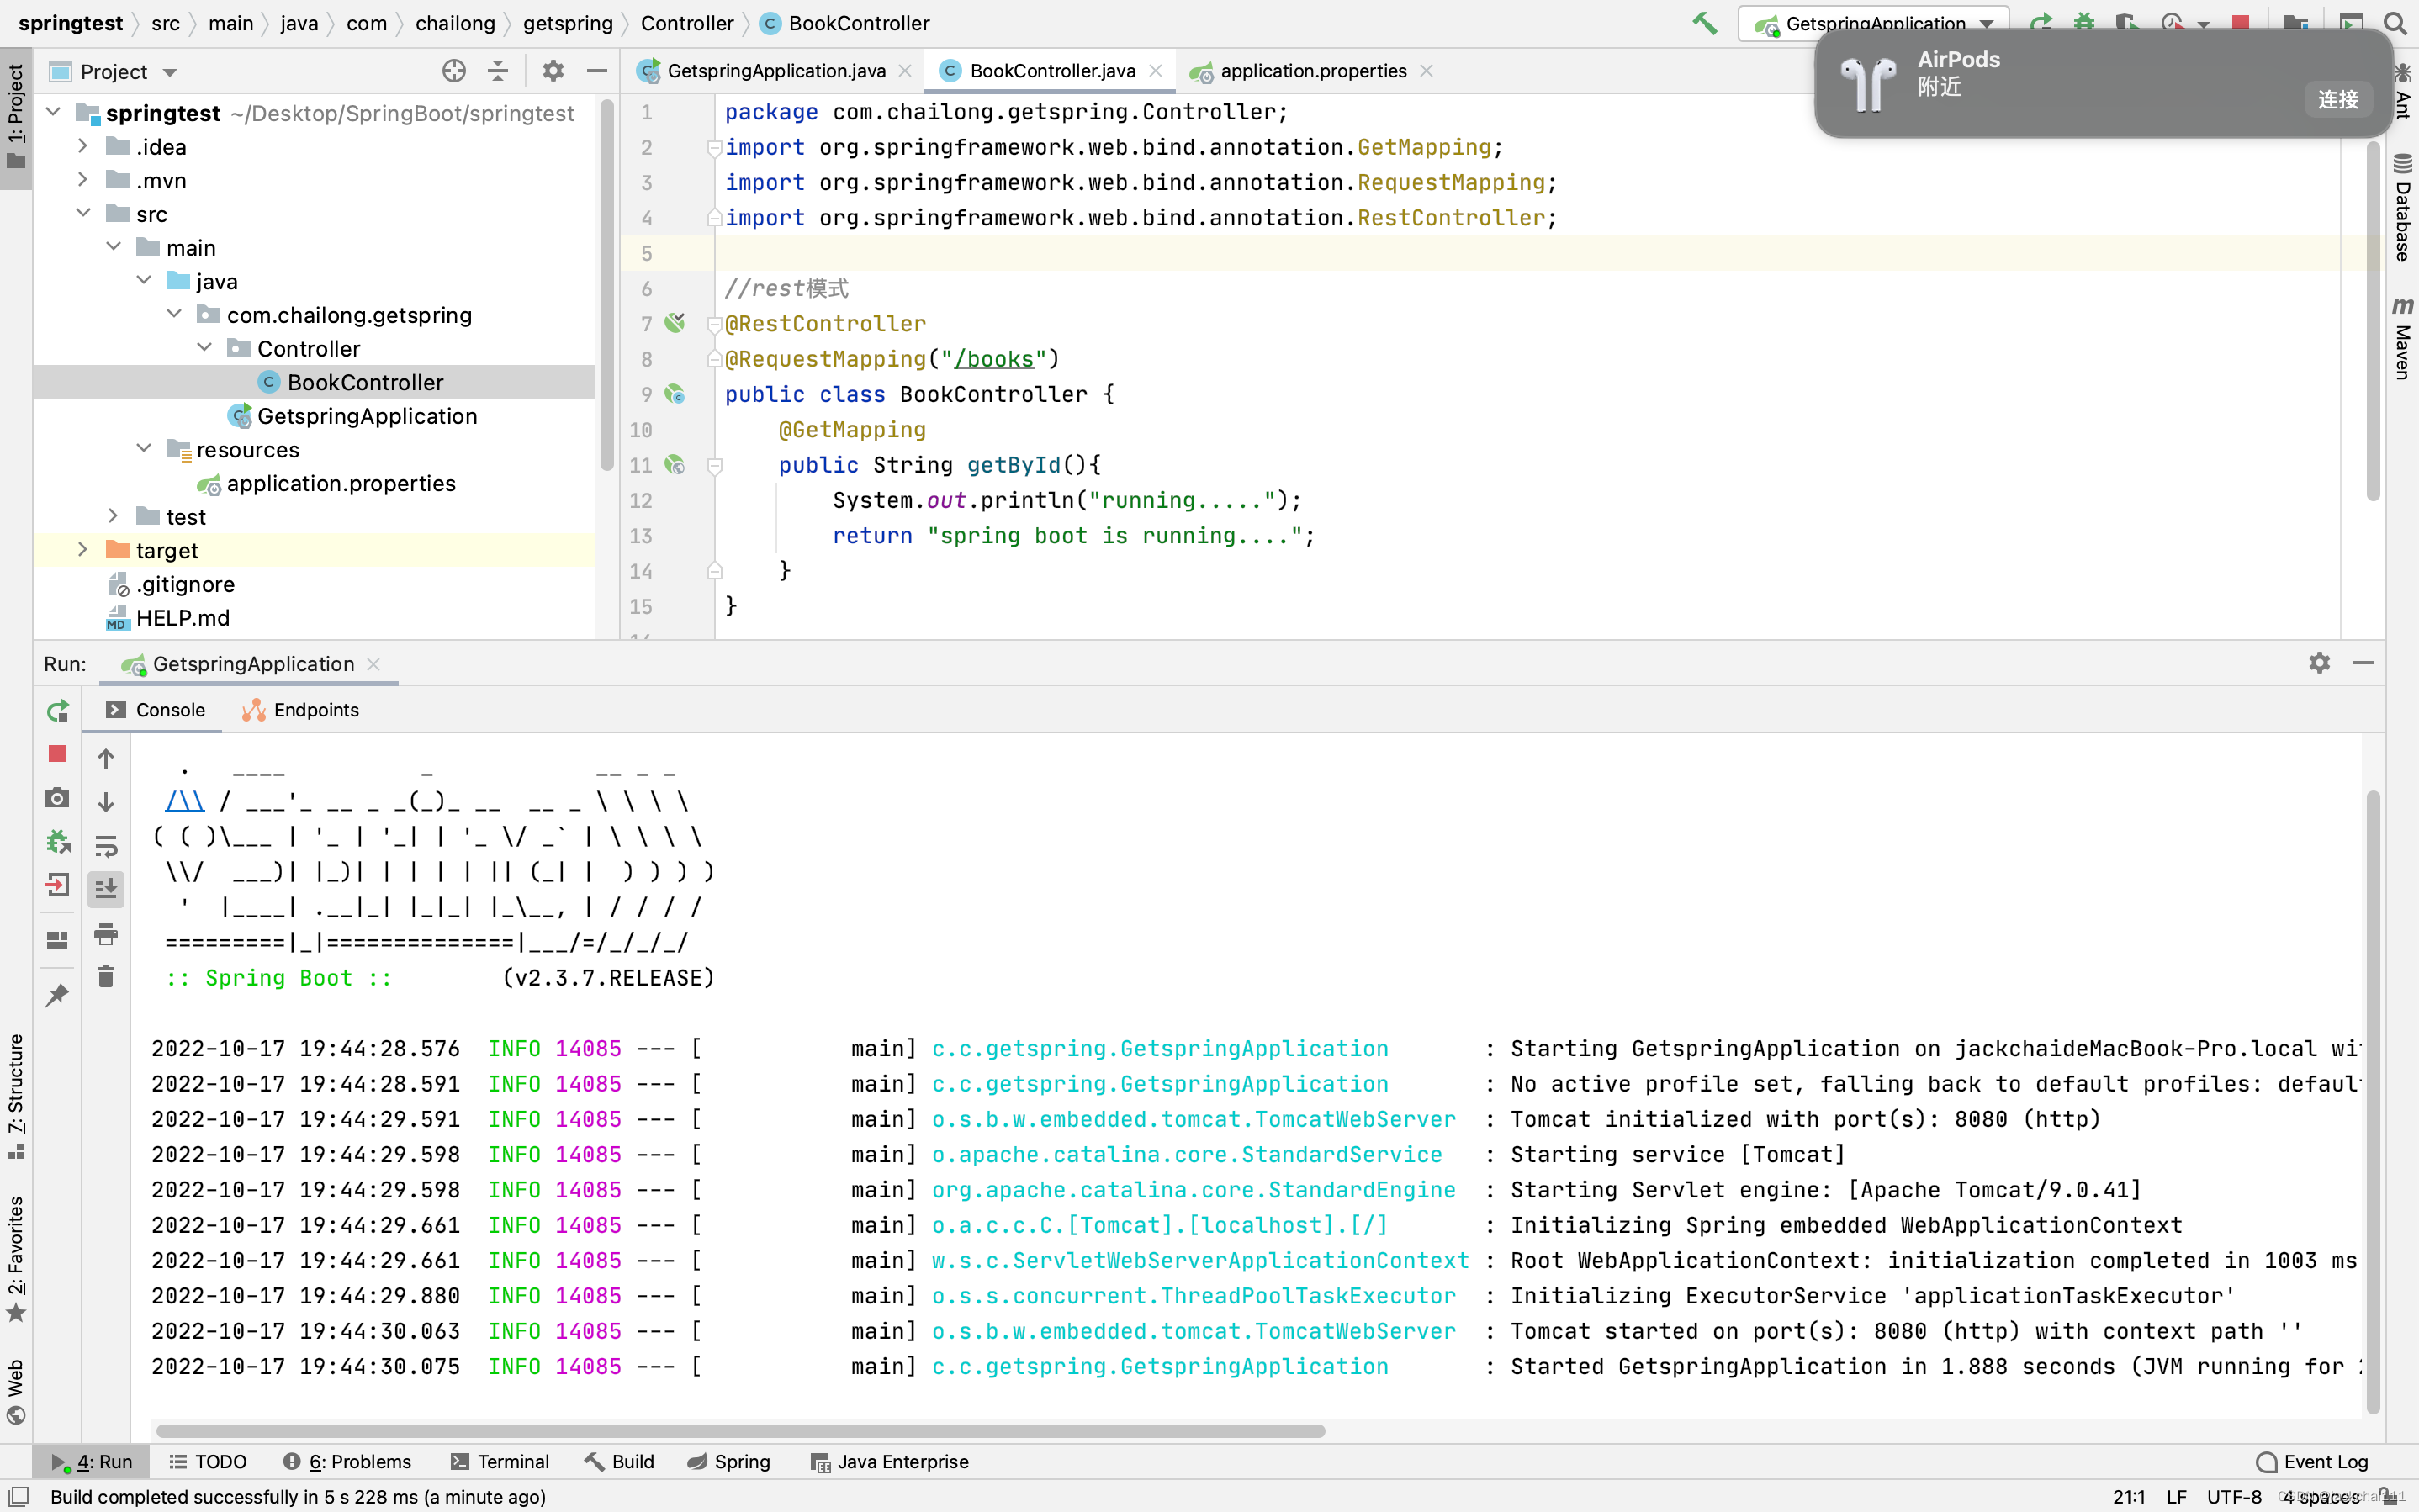Screen dimensions: 2419x1512
Task: Click the Up the stack trace arrow
Action: pyautogui.click(x=106, y=759)
